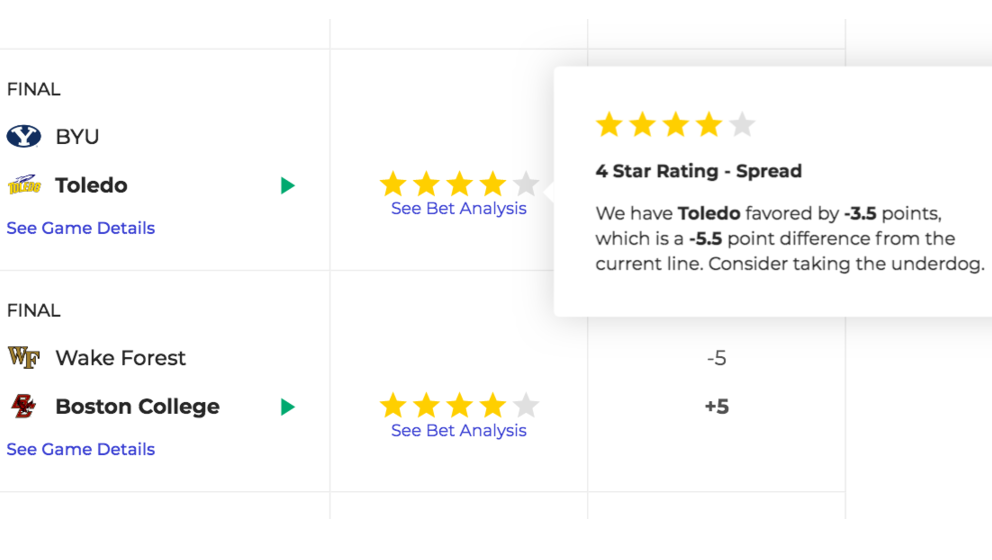Click the Boston College eagle logo

pos(24,406)
